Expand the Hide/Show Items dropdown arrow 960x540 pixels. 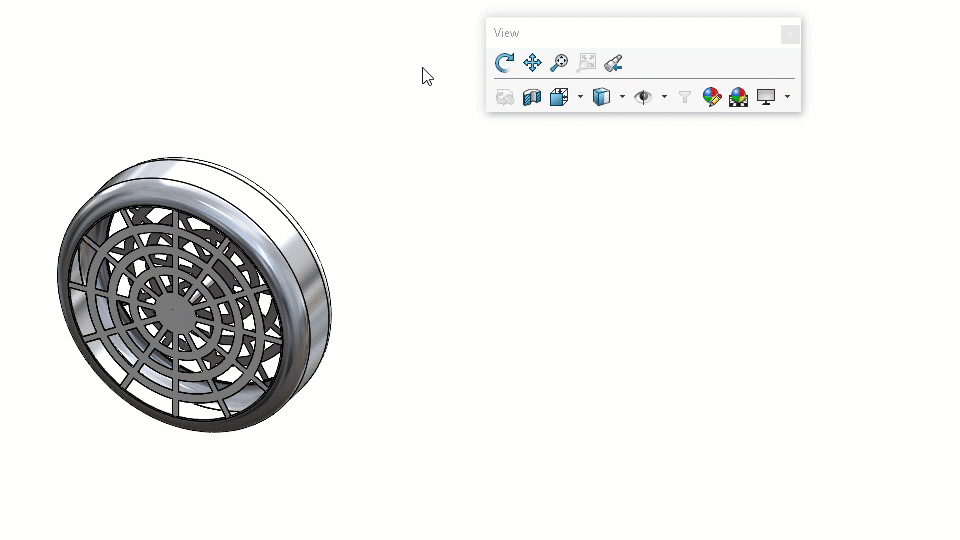pos(664,97)
